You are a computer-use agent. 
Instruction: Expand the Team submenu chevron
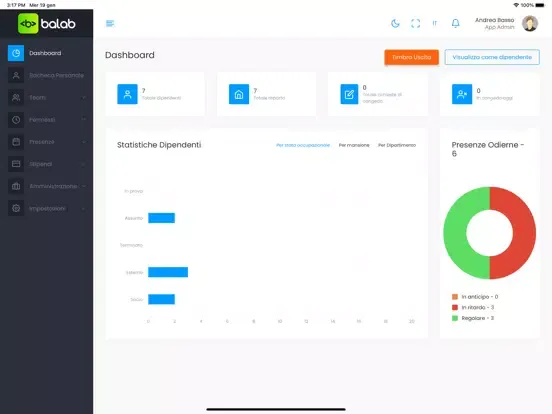(x=83, y=98)
